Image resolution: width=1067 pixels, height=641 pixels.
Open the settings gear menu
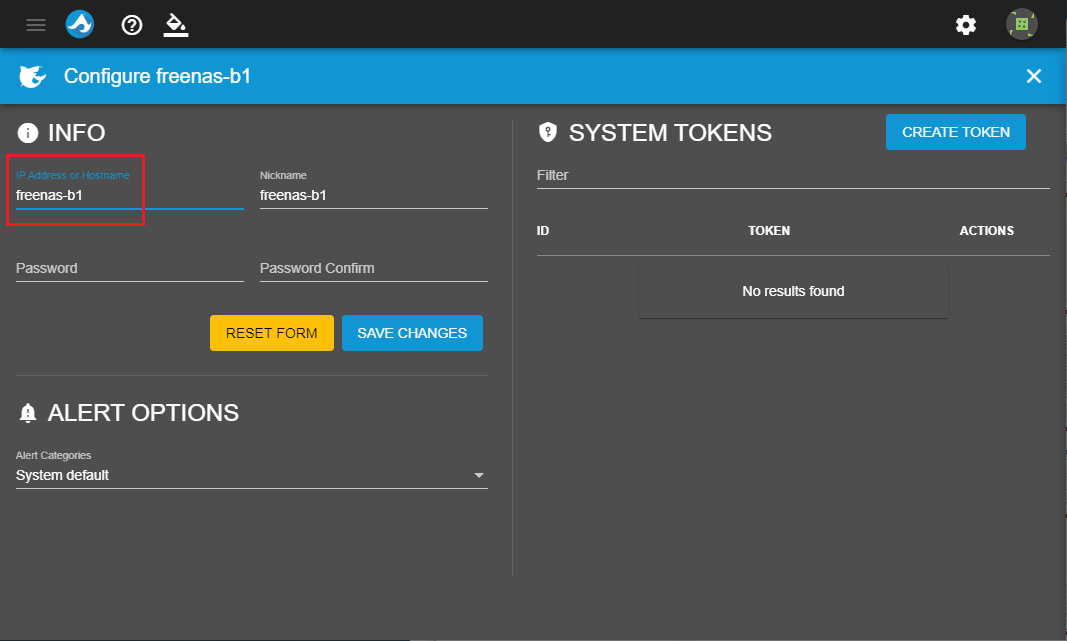point(966,25)
